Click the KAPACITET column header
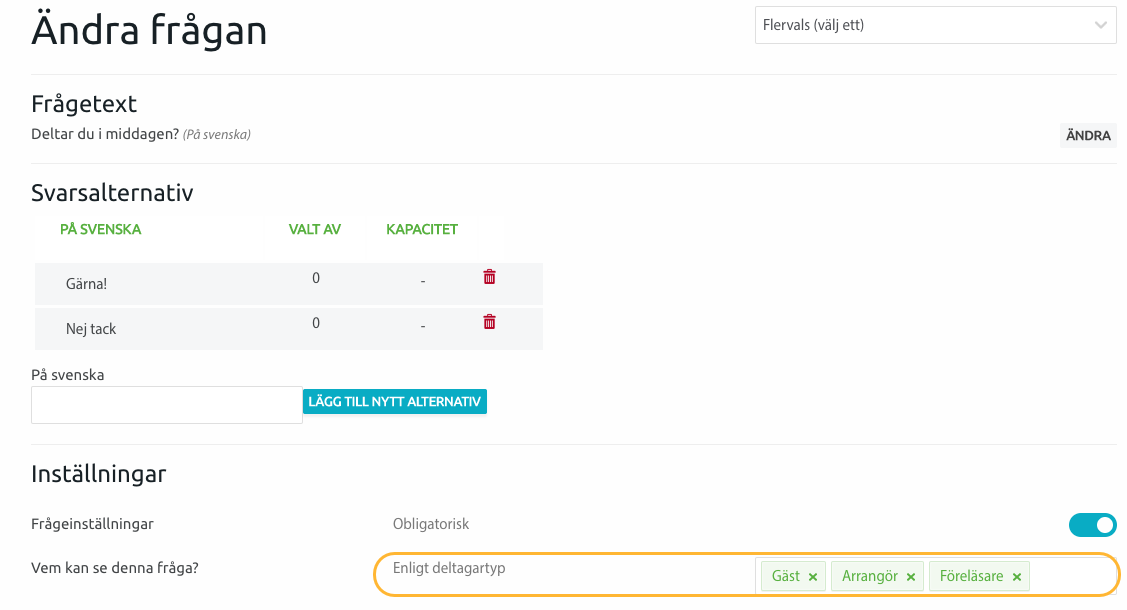 click(422, 229)
